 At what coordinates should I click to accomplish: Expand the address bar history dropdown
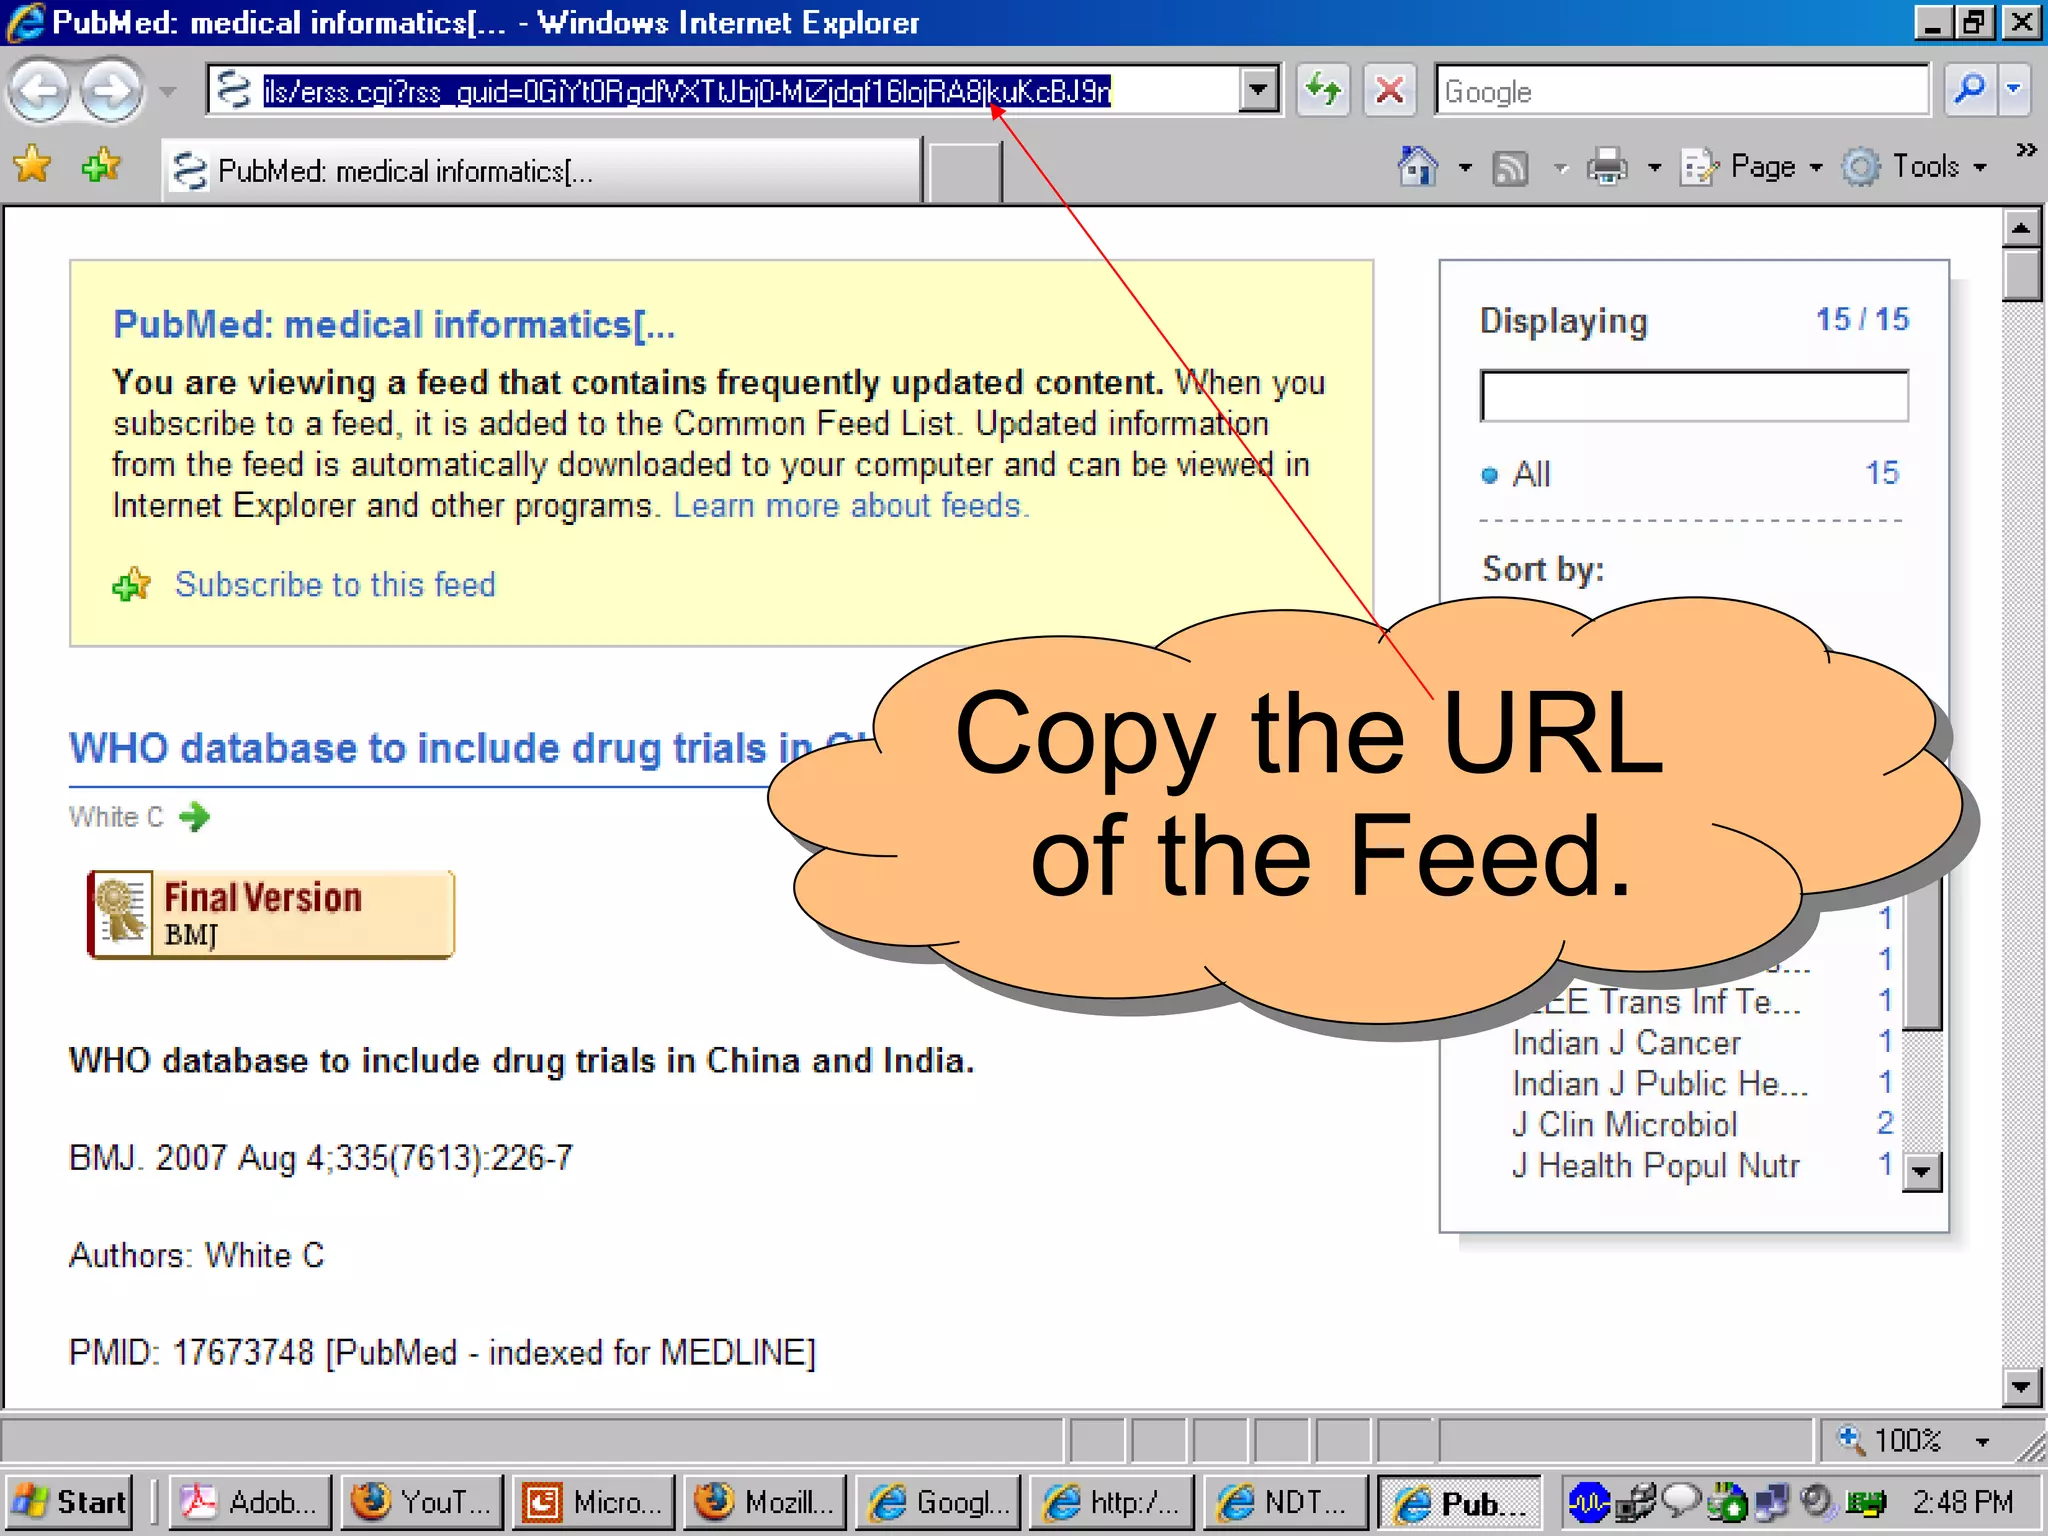tap(1258, 92)
